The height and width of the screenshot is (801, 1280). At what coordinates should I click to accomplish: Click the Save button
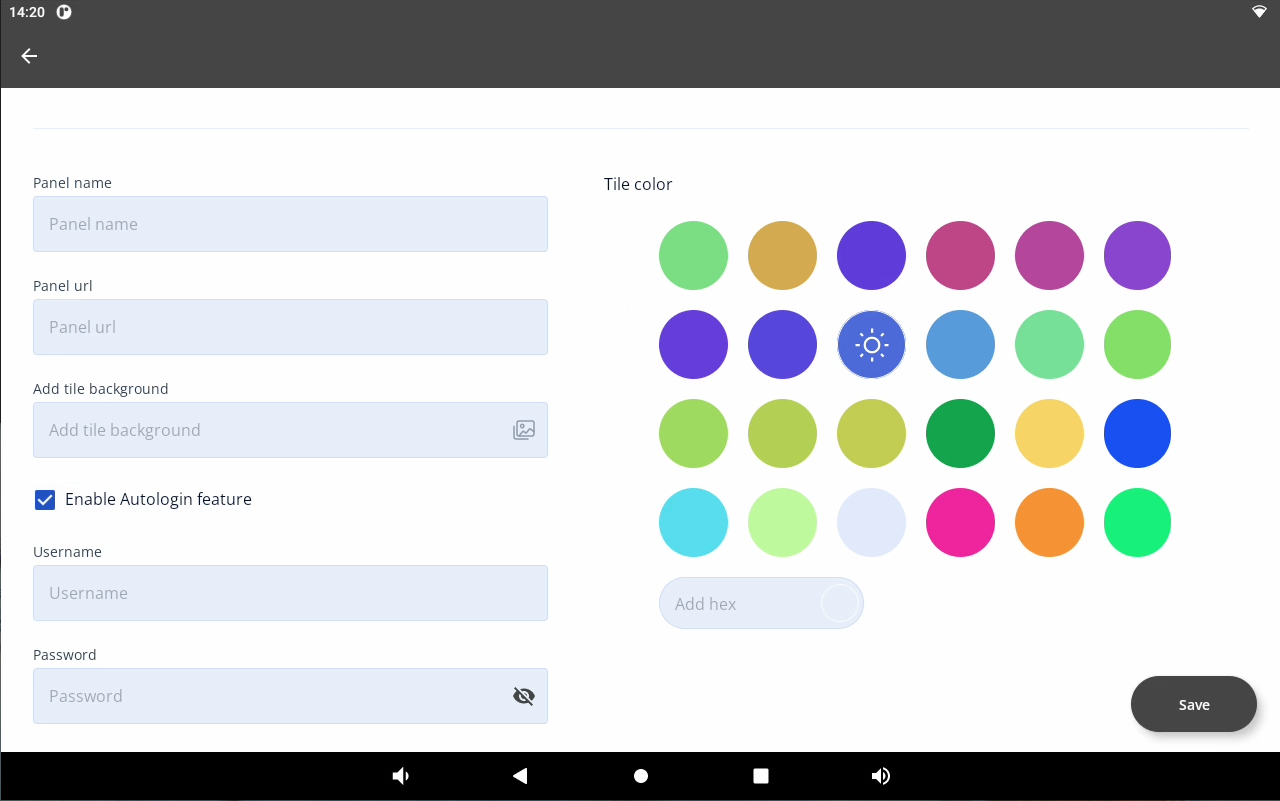click(x=1193, y=704)
